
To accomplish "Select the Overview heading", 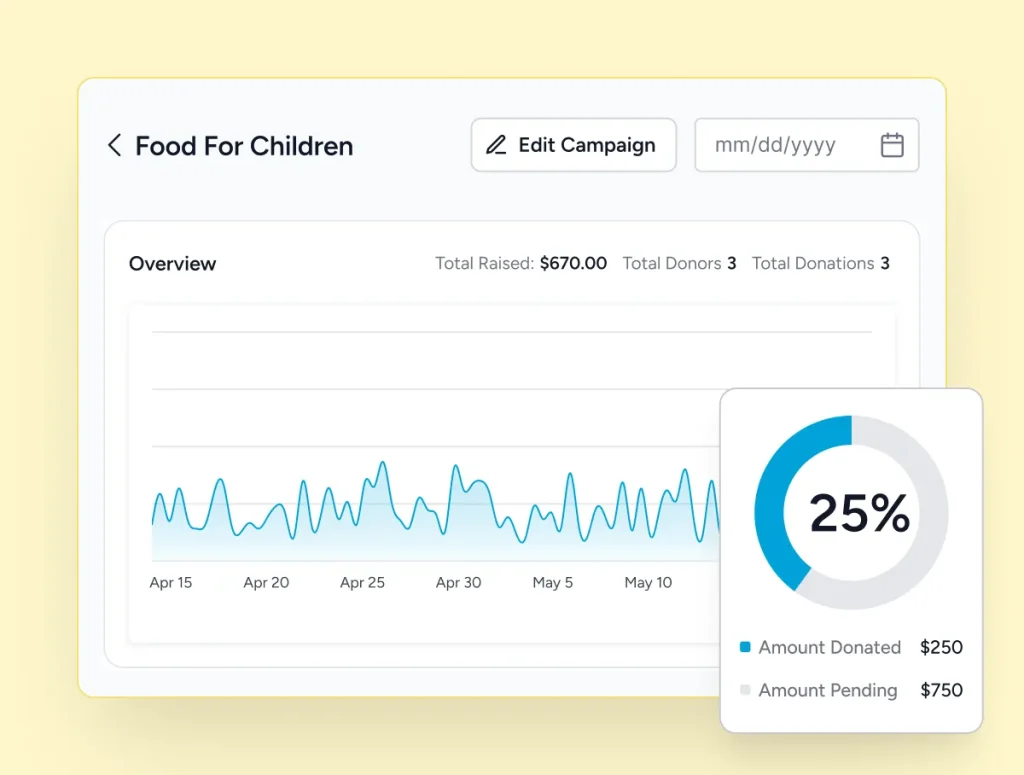I will (x=172, y=263).
